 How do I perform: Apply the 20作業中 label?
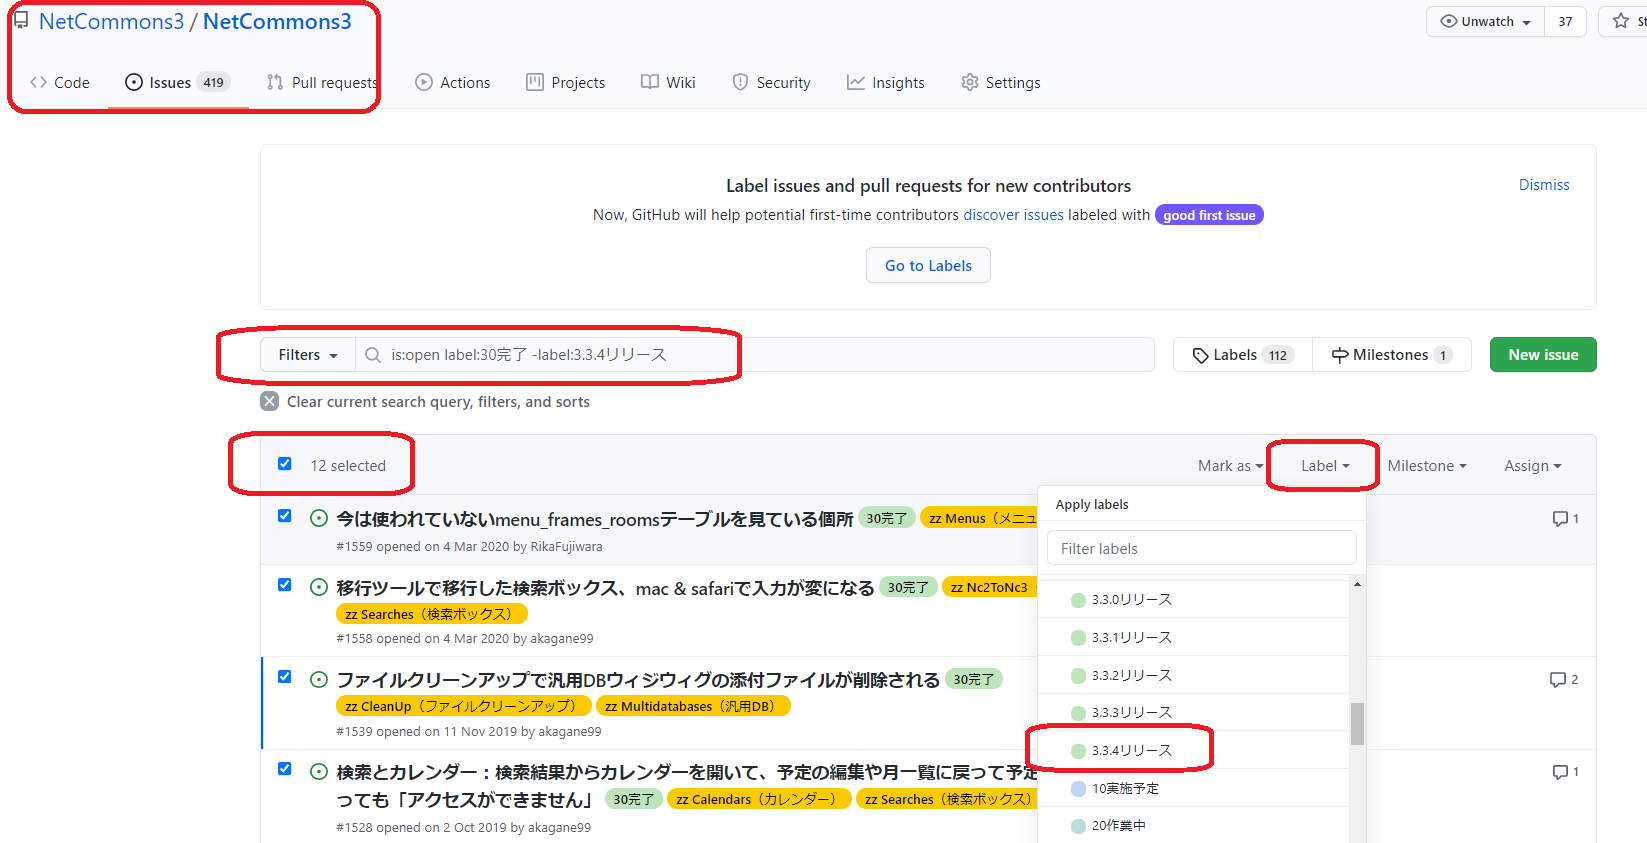pyautogui.click(x=1194, y=825)
